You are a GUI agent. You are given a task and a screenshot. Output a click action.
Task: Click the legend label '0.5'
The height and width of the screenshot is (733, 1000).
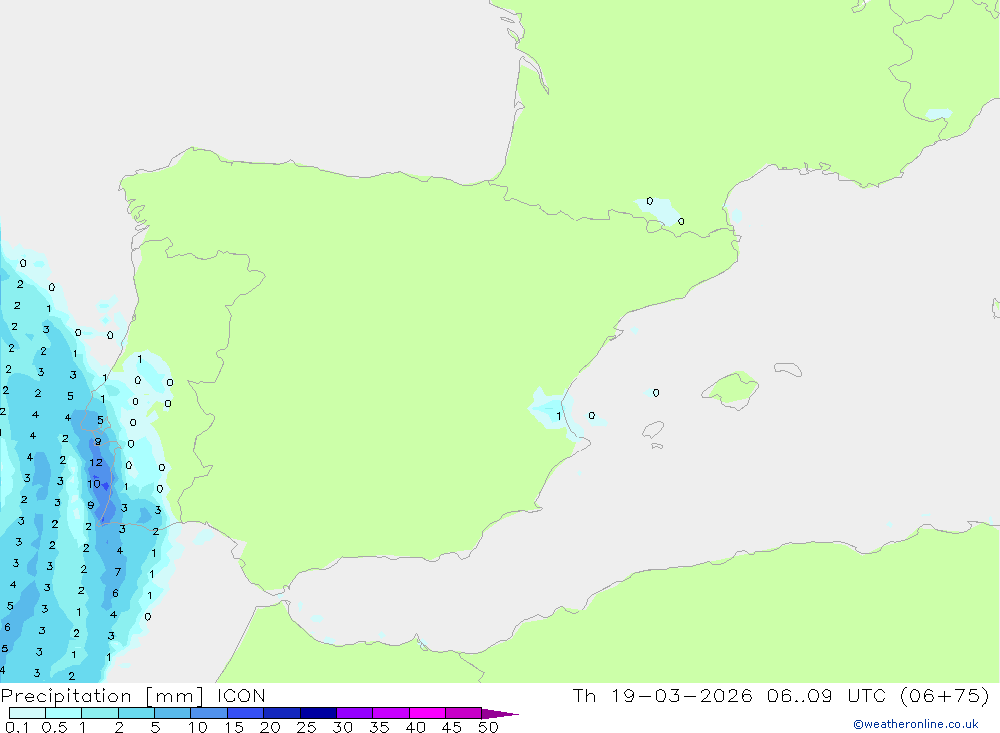point(54,727)
